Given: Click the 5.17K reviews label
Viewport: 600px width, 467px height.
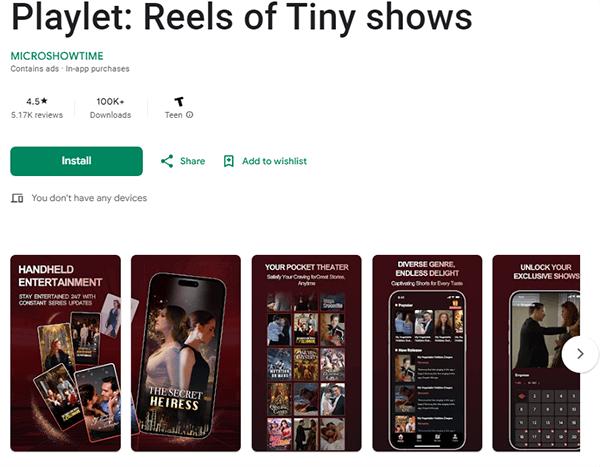Looking at the screenshot, I should [37, 115].
